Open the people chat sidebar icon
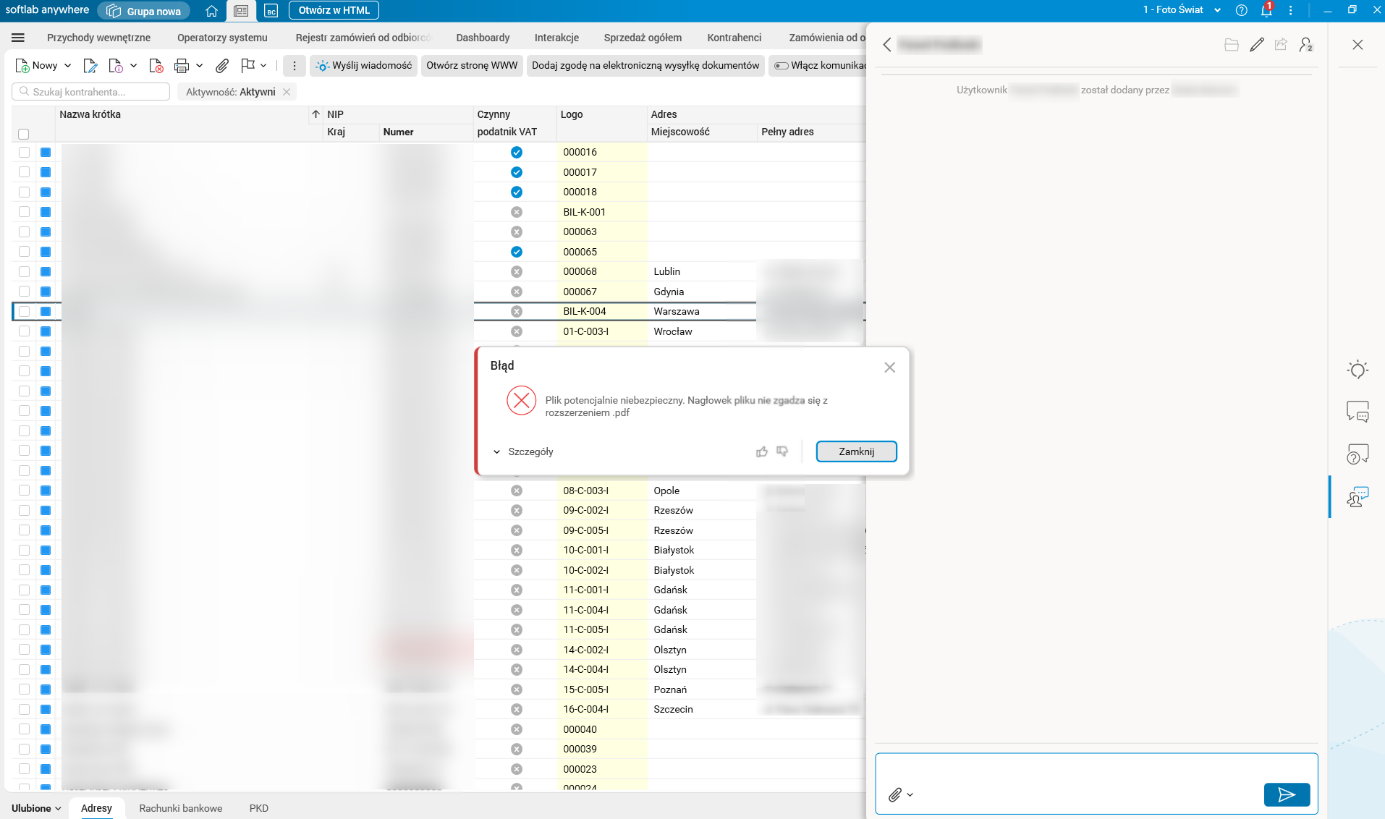The height and width of the screenshot is (819, 1385). click(1357, 497)
